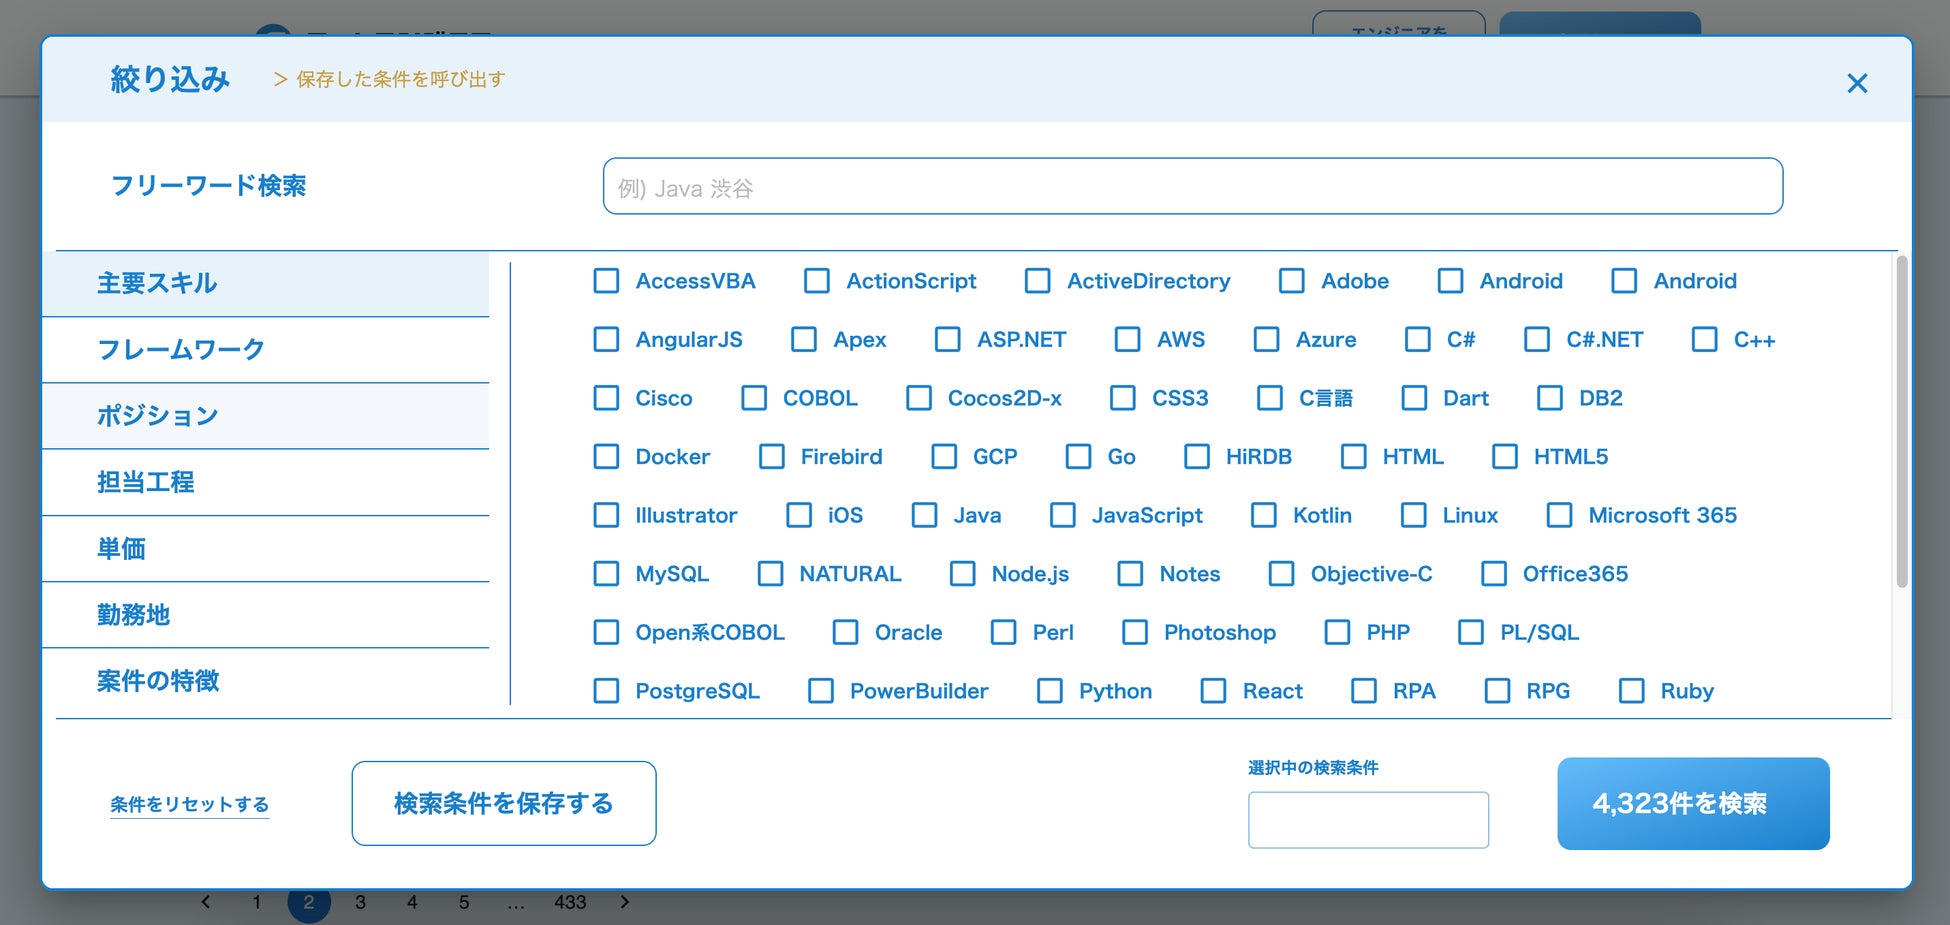The width and height of the screenshot is (1950, 925).
Task: Check the NATURAL checkbox
Action: click(770, 574)
